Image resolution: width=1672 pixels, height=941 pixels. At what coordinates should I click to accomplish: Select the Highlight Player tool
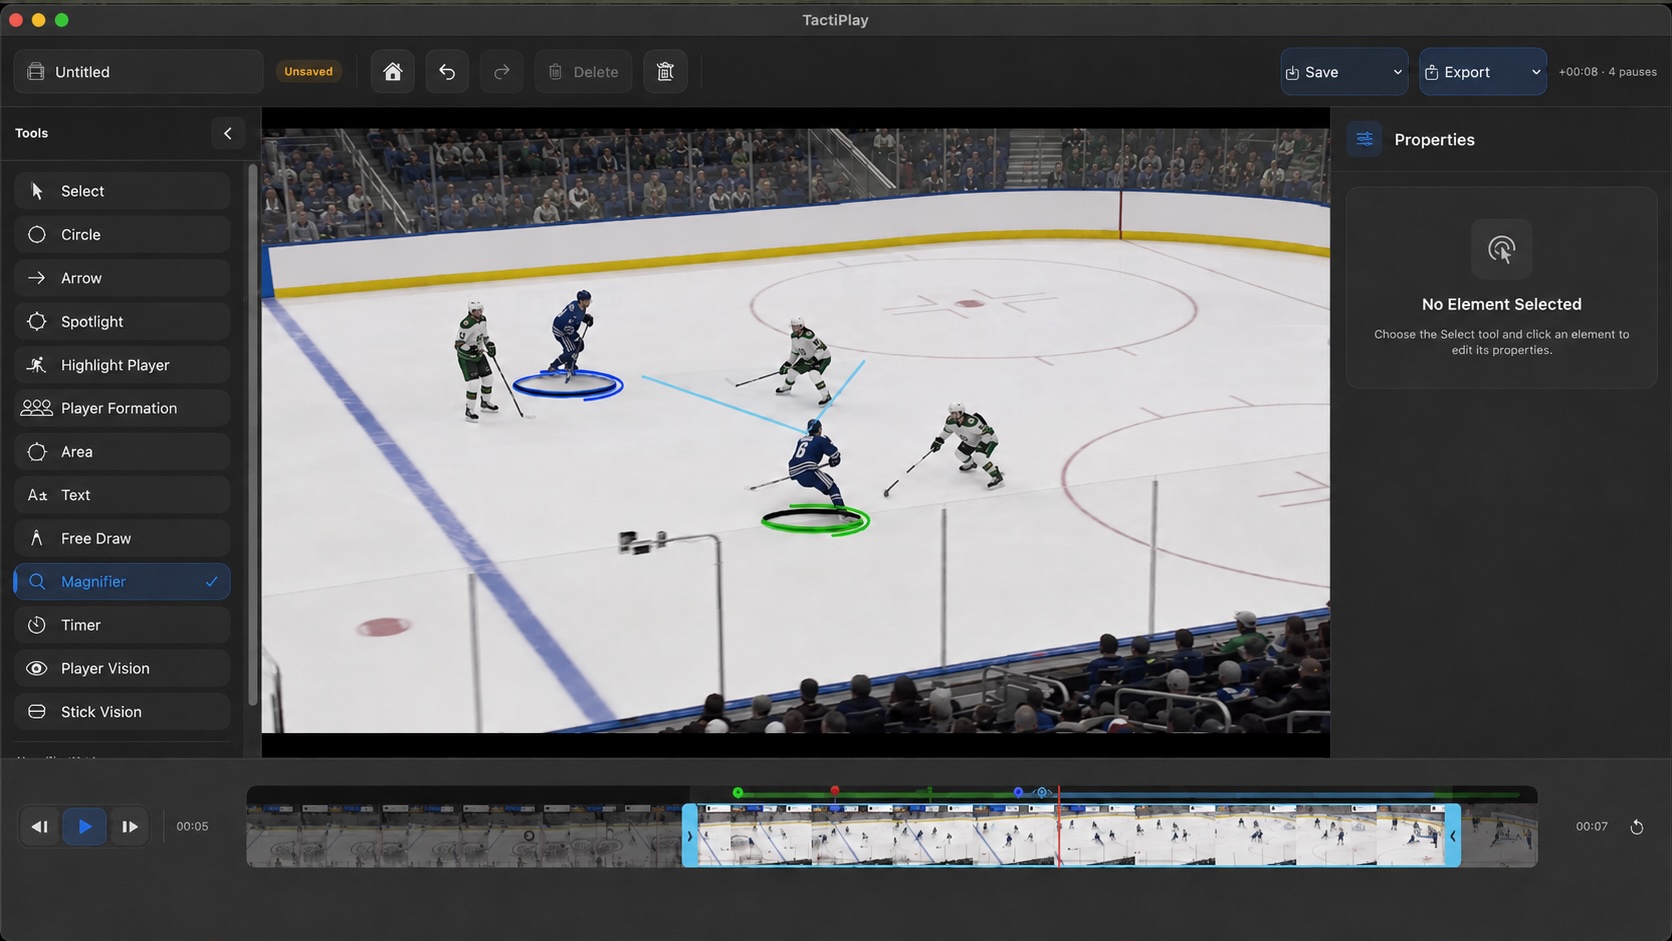tap(122, 365)
